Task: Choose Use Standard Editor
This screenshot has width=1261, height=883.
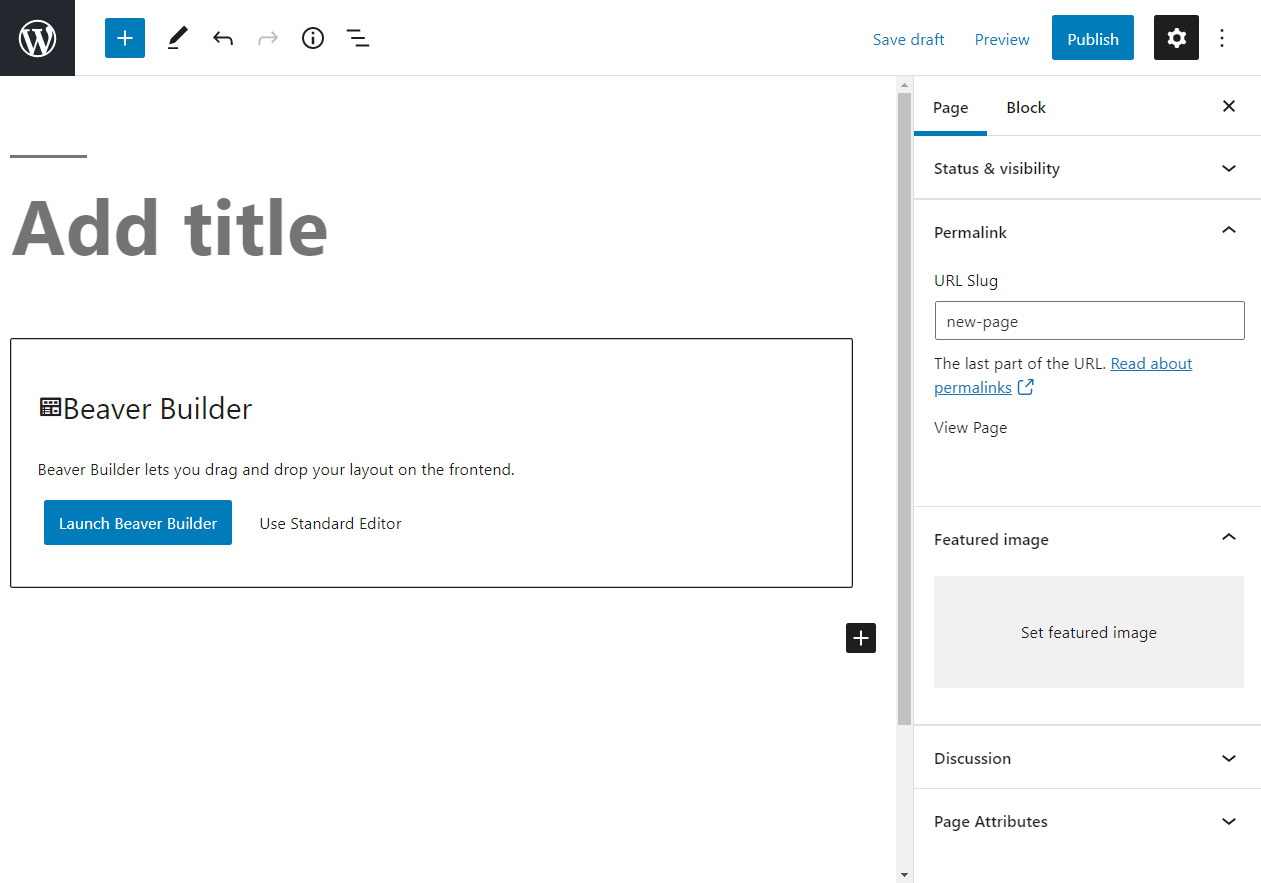Action: point(330,523)
